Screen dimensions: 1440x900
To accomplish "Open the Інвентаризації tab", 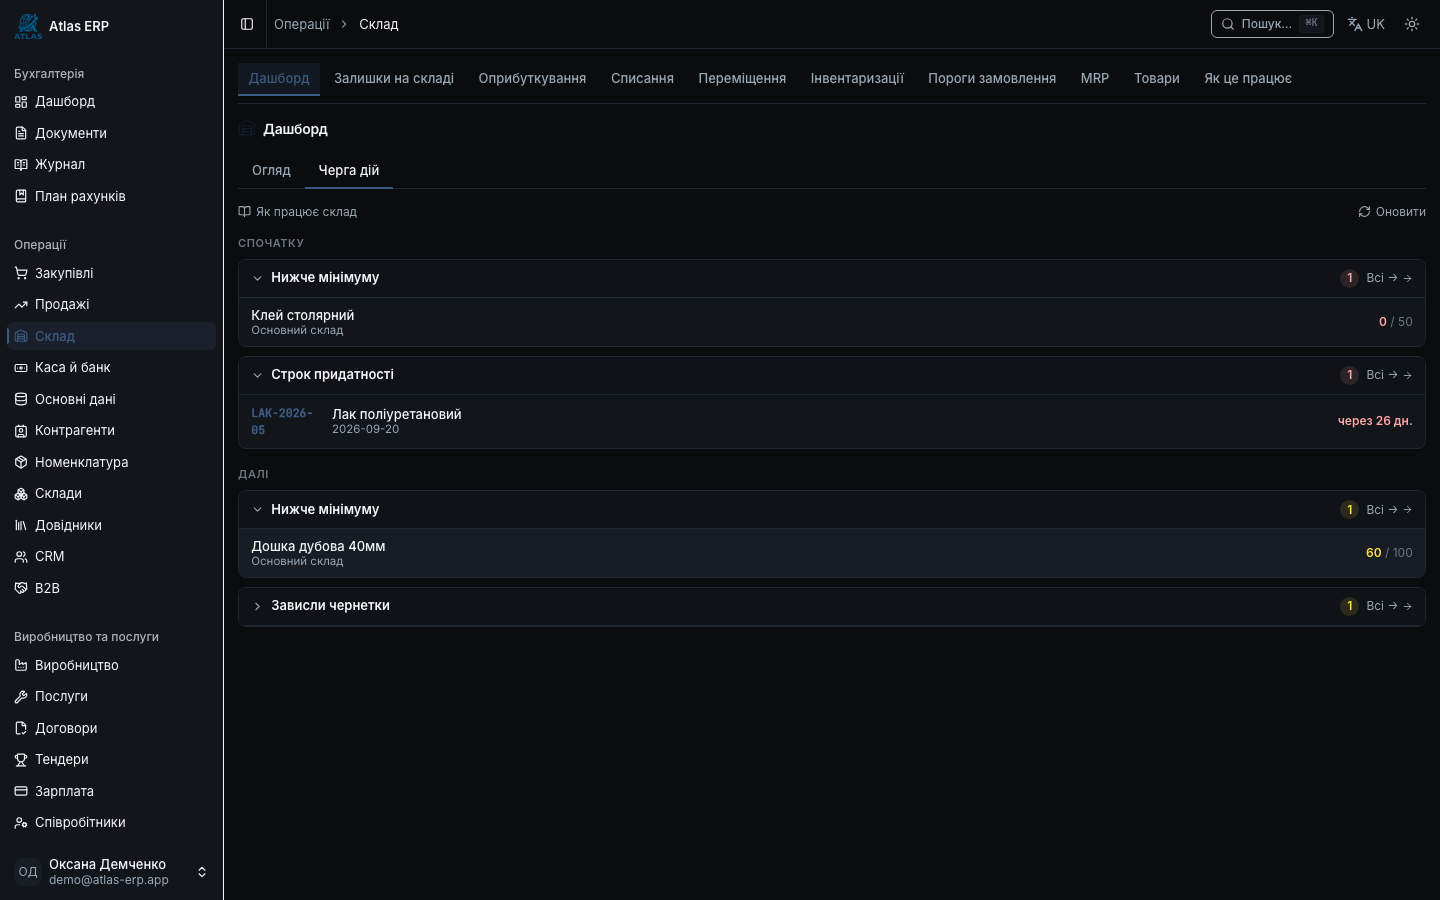I will [857, 78].
